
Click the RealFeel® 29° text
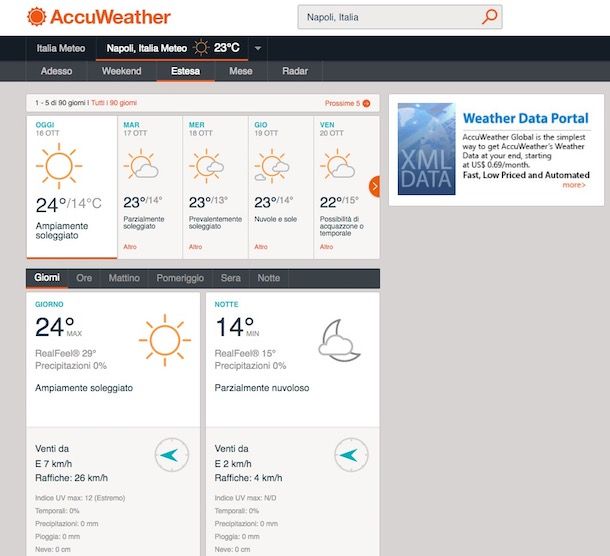pos(65,353)
